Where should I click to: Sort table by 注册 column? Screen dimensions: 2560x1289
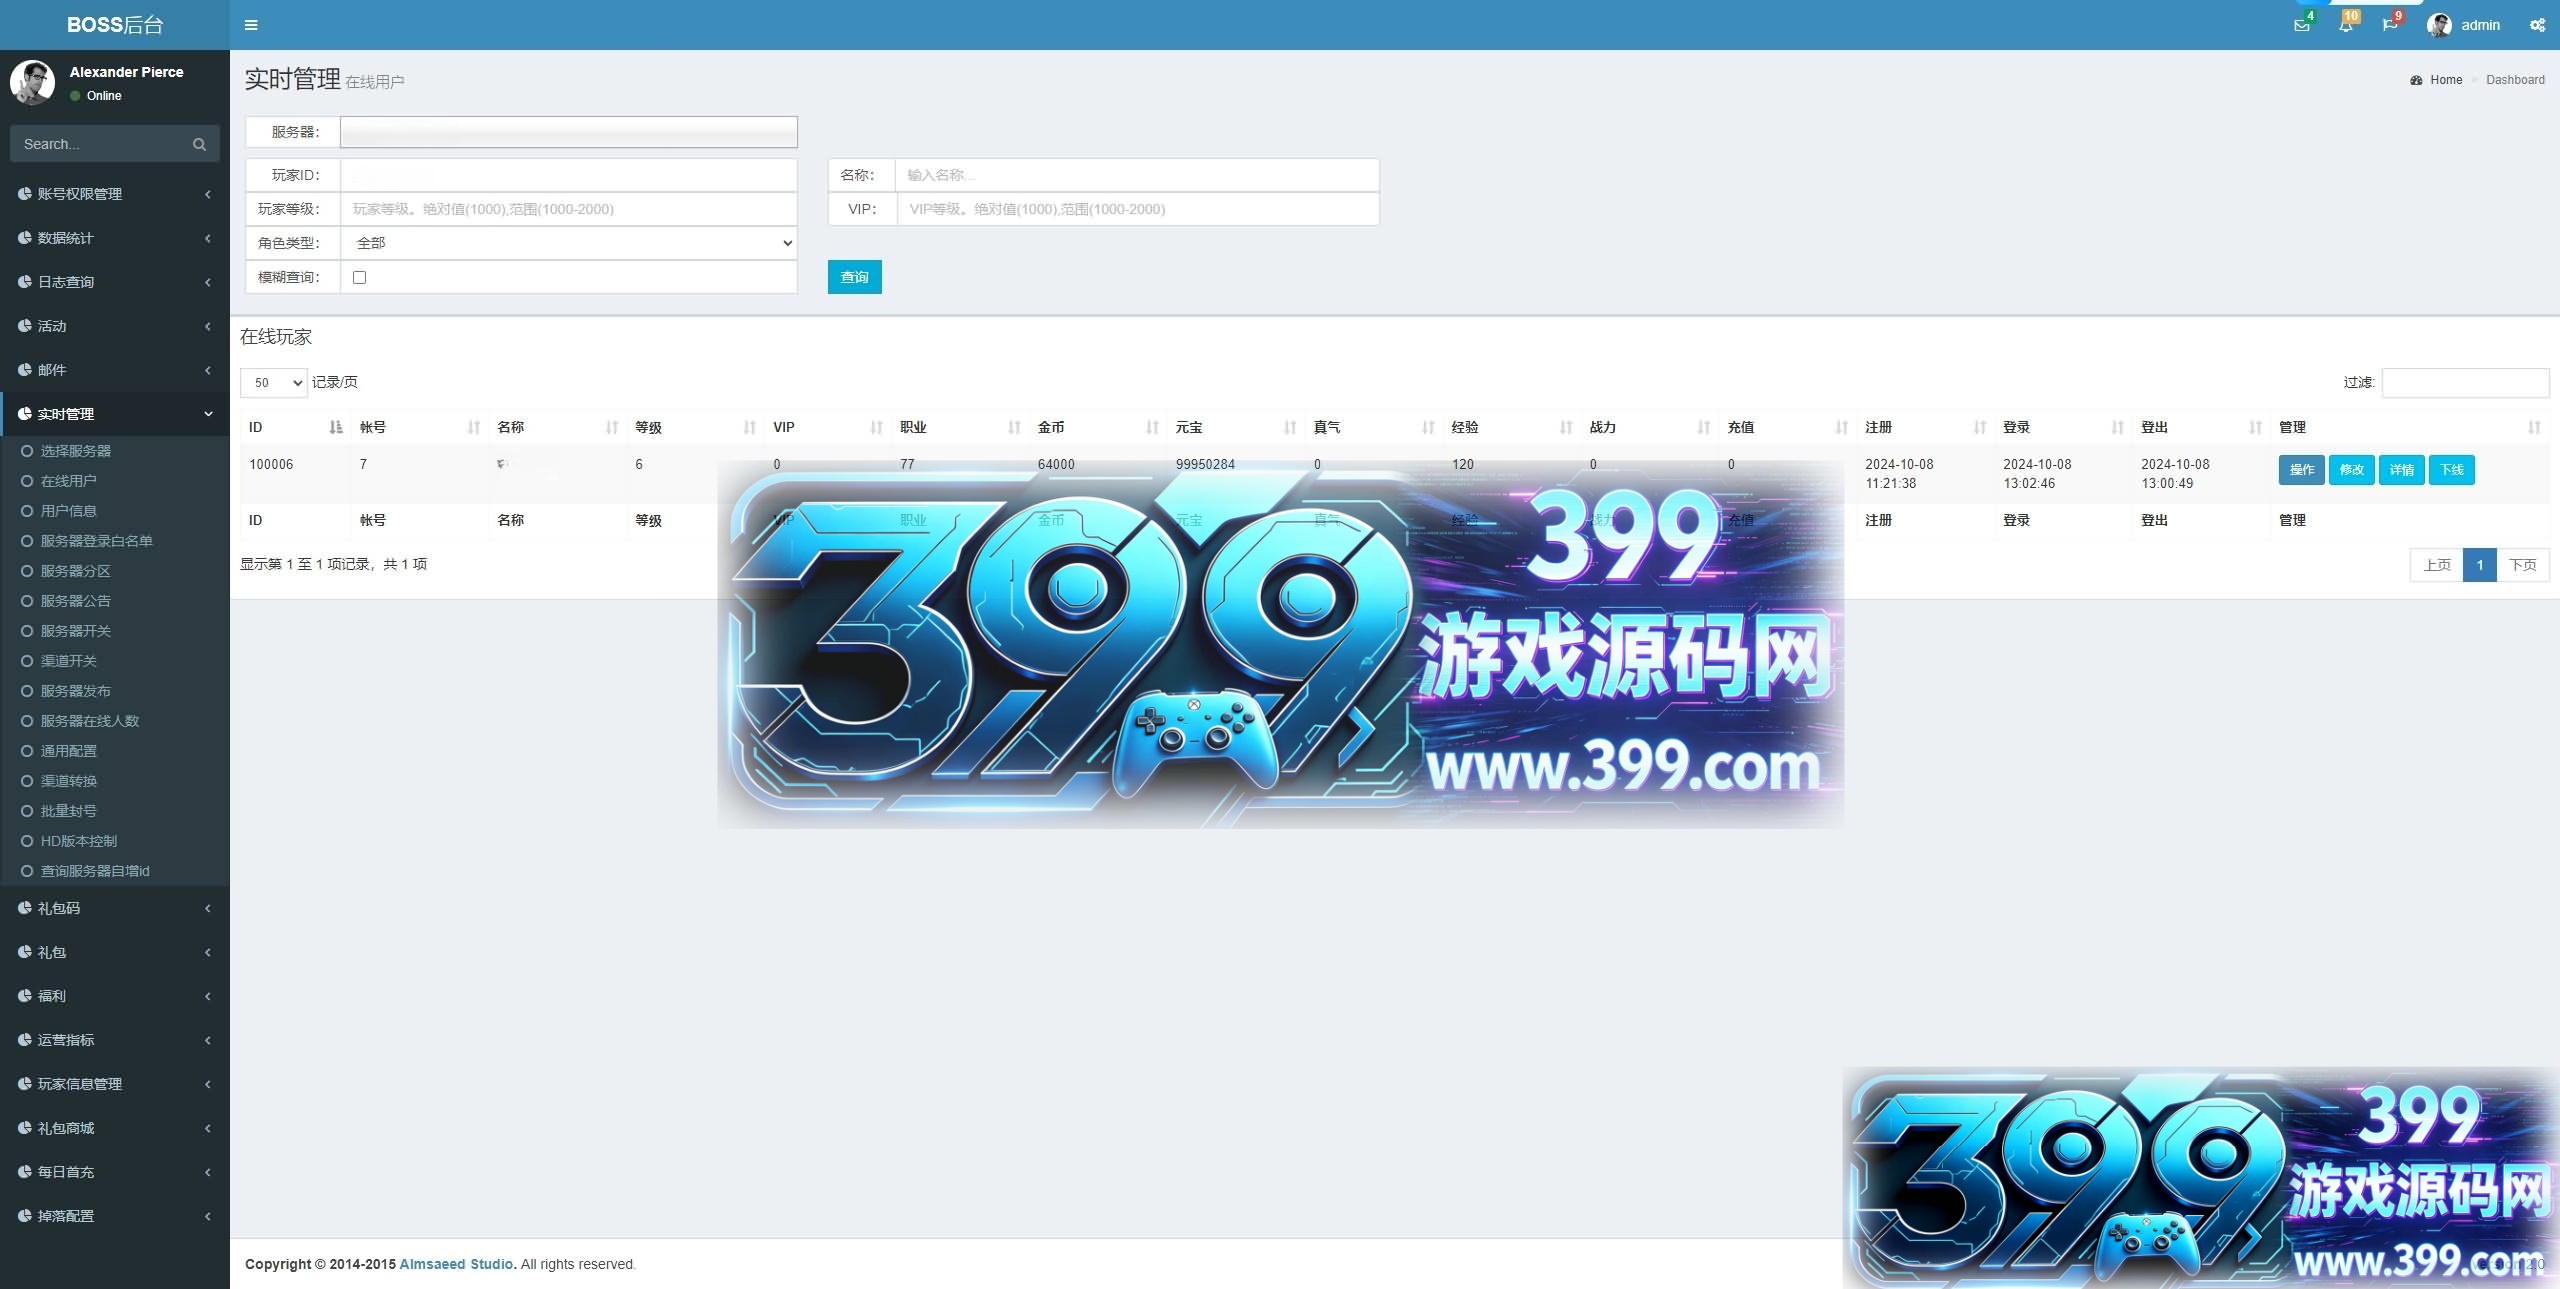click(x=1926, y=427)
